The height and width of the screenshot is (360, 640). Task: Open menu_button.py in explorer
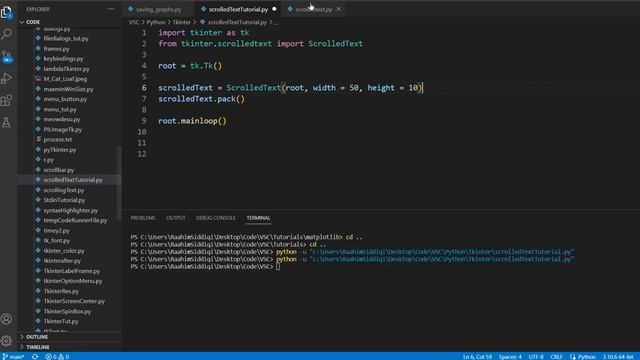(x=65, y=99)
